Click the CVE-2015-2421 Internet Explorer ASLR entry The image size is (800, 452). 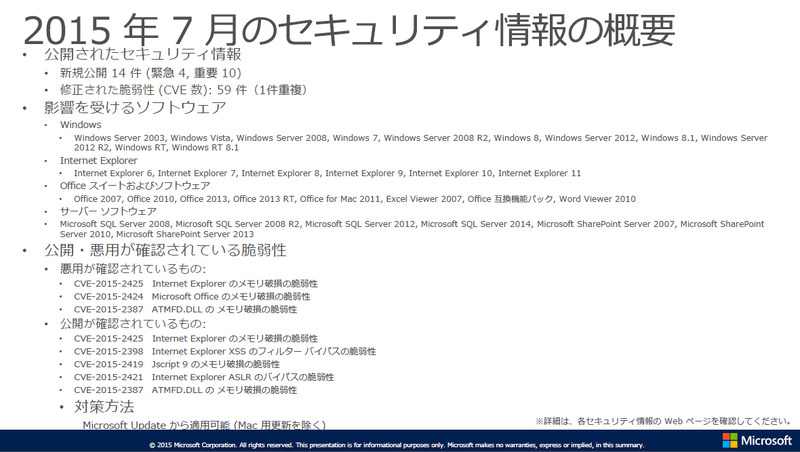tap(203, 377)
